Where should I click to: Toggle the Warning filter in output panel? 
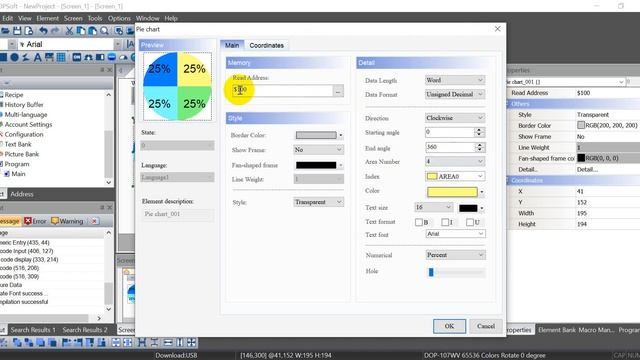click(x=67, y=221)
